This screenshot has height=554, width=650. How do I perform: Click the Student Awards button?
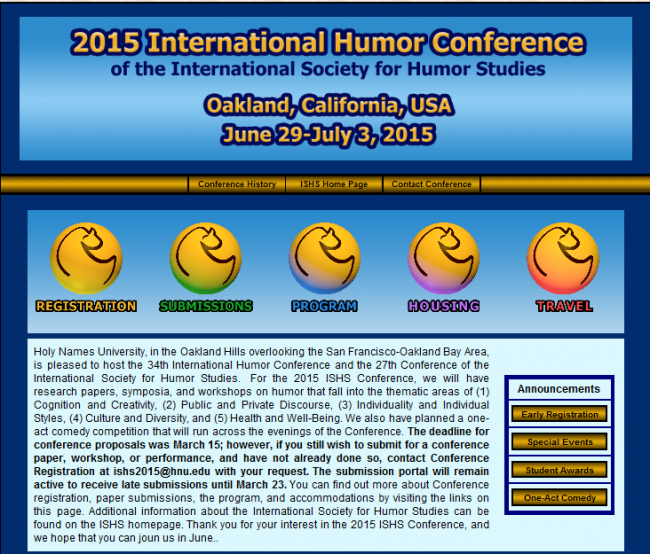pos(560,470)
